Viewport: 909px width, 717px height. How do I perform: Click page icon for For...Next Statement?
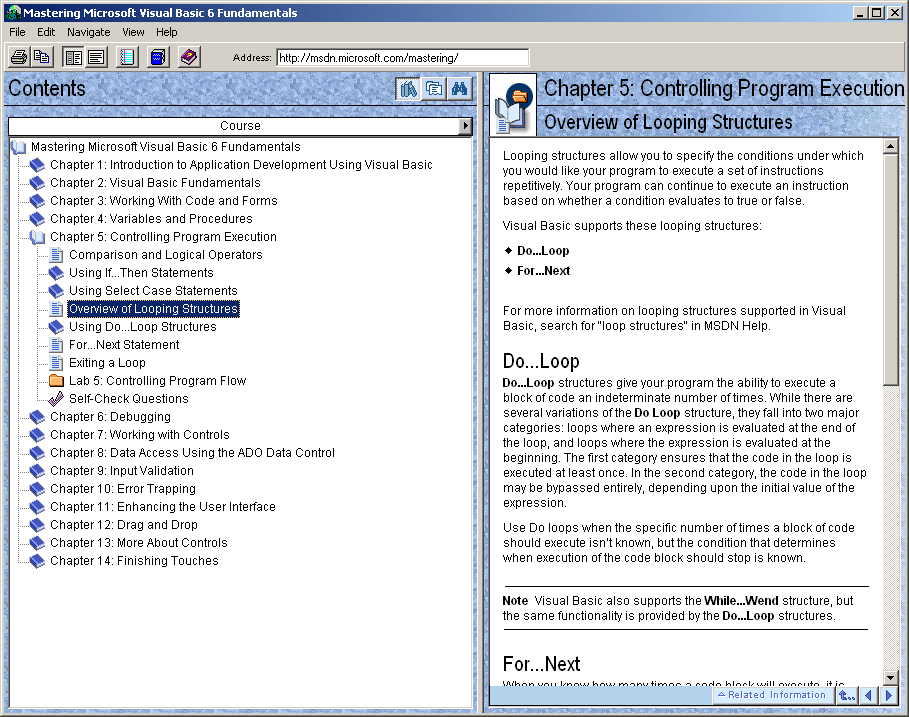click(56, 344)
